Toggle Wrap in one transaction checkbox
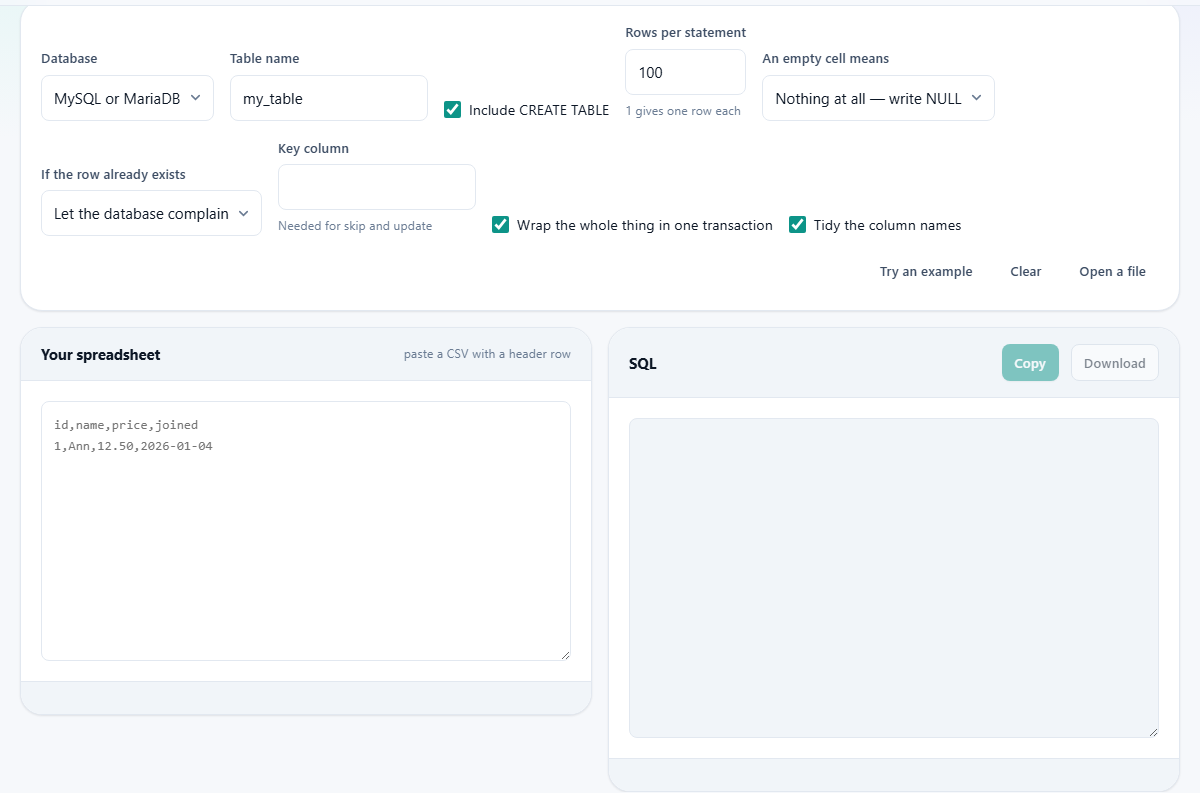The width and height of the screenshot is (1200, 793). (500, 225)
